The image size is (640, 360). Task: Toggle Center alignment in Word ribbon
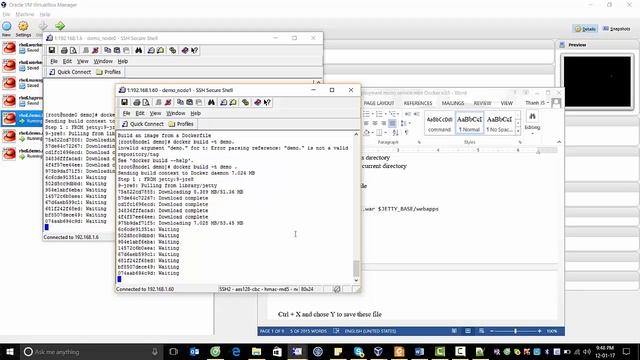pyautogui.click(x=375, y=123)
